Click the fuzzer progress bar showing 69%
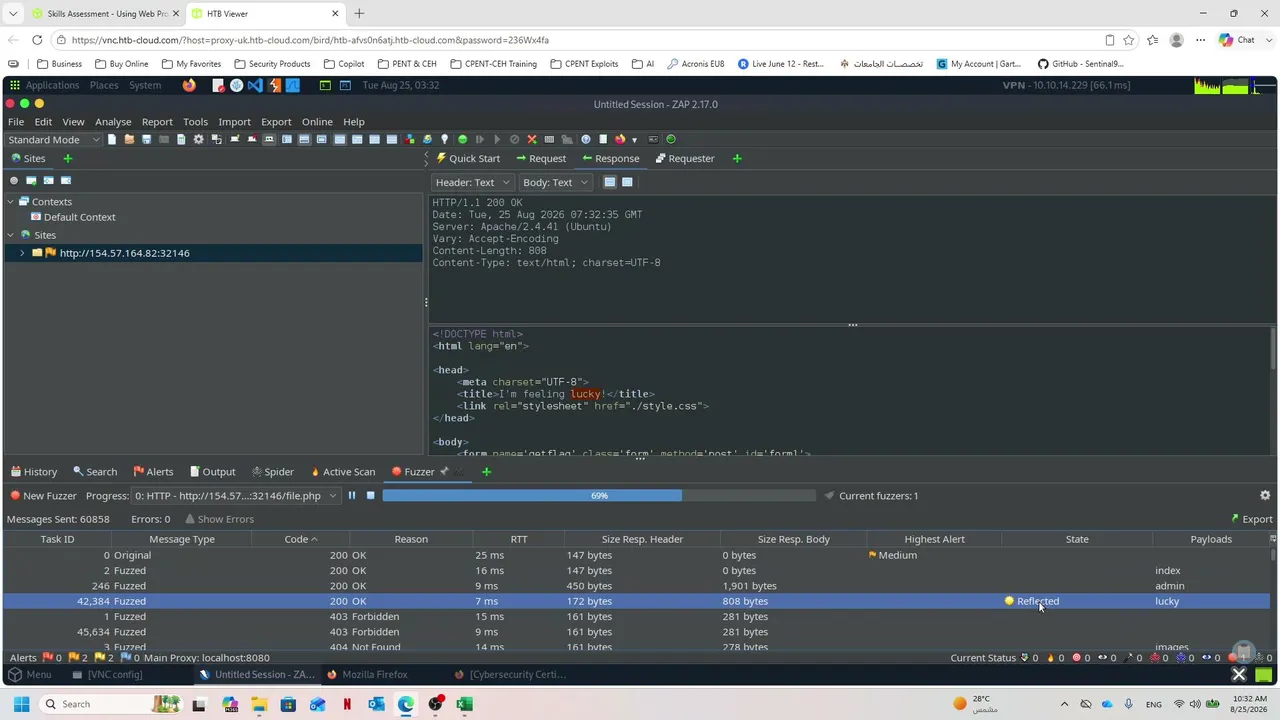The width and height of the screenshot is (1280, 720). pyautogui.click(x=599, y=496)
